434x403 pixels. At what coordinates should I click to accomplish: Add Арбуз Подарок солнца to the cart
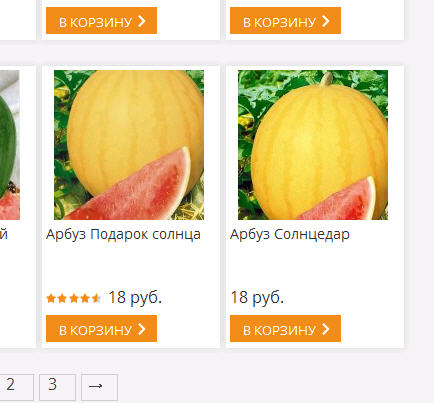[101, 328]
